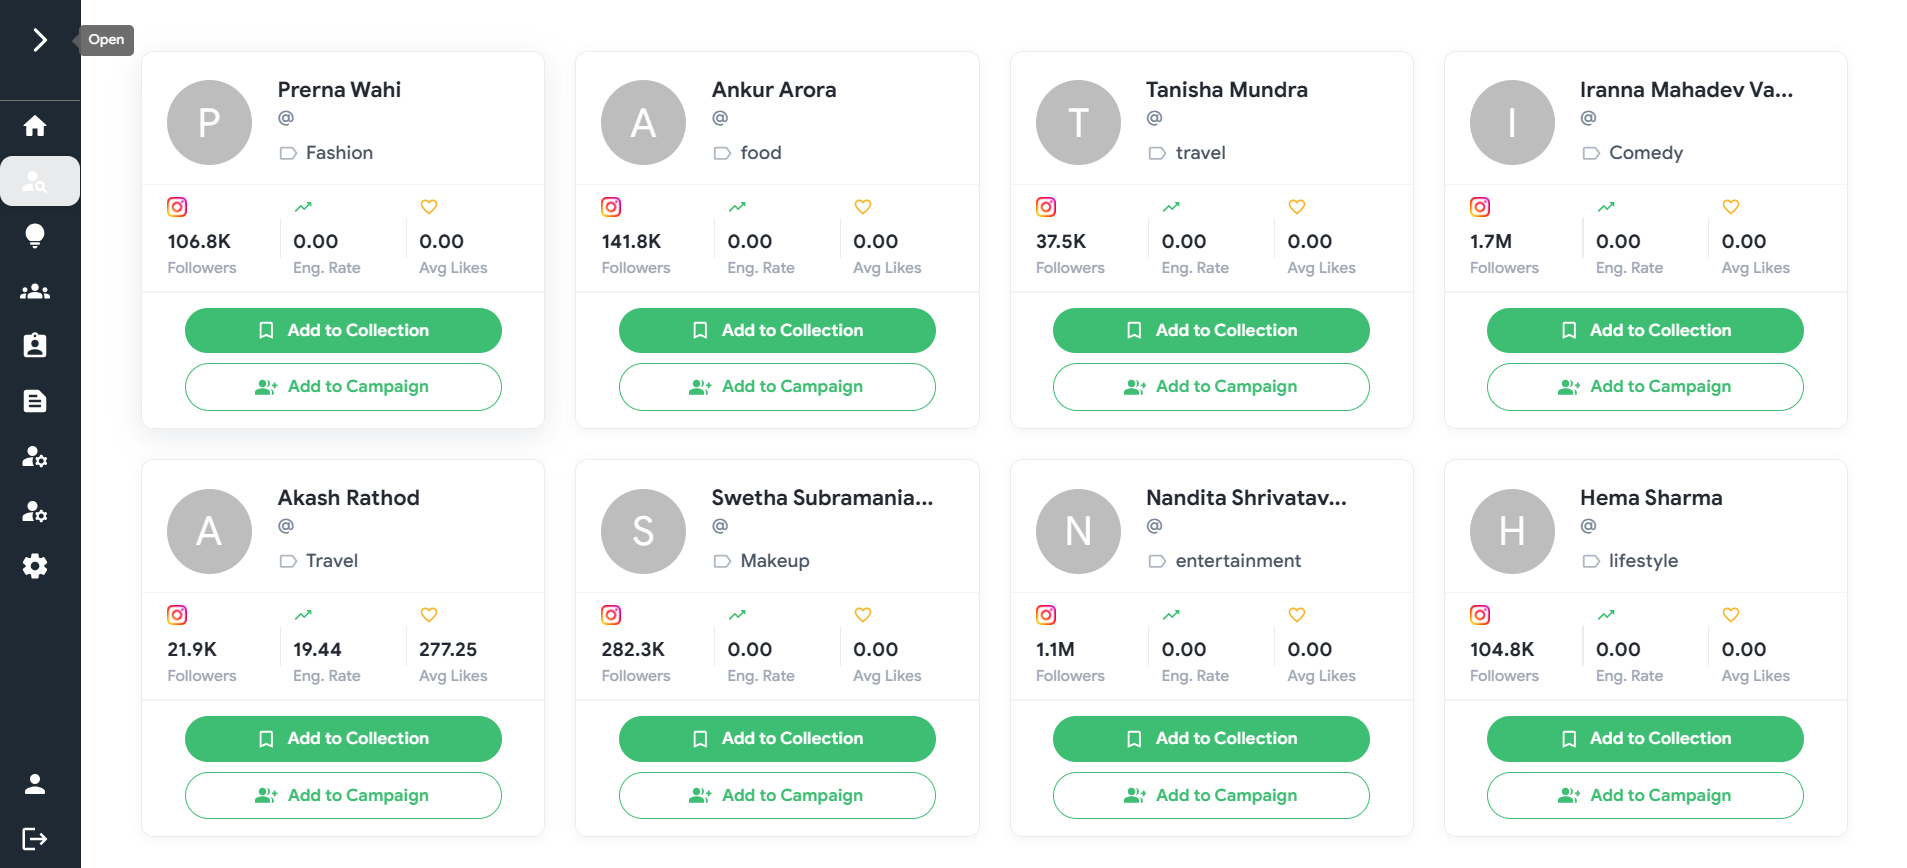Open the reports document icon

35,400
